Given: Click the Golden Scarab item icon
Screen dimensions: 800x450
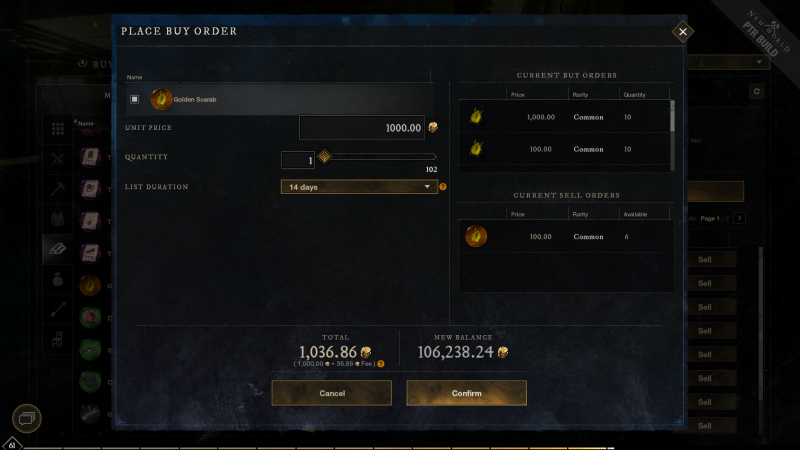Looking at the screenshot, I should (161, 99).
